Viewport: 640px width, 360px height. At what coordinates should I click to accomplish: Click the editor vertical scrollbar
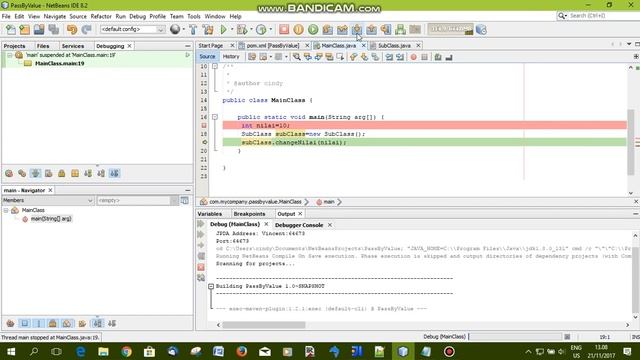coord(631,143)
